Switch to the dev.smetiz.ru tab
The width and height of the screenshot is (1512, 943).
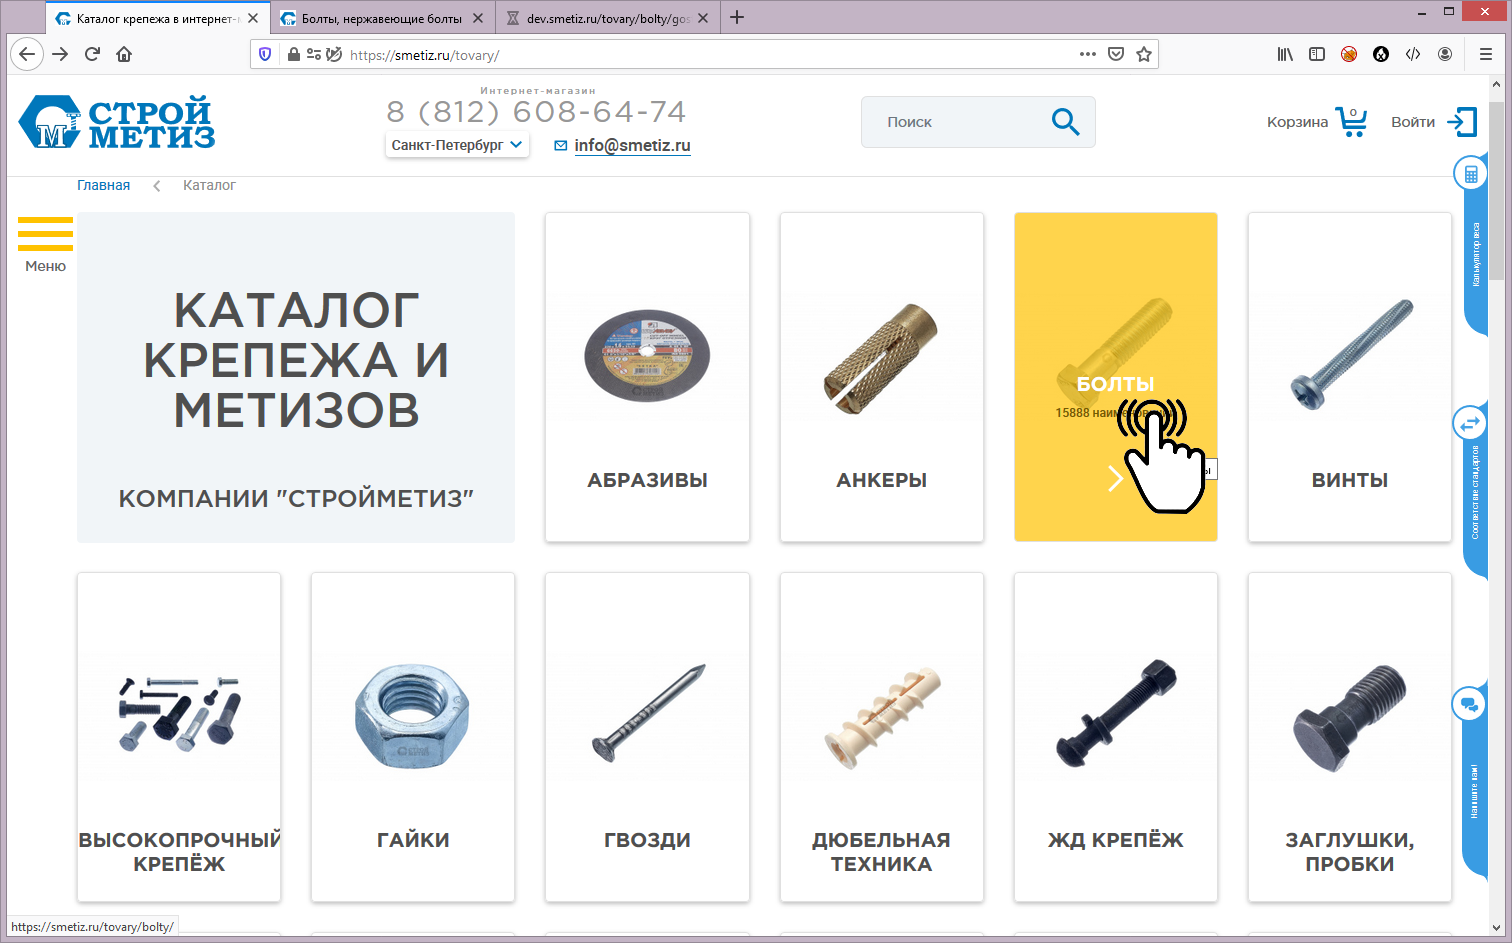[606, 18]
